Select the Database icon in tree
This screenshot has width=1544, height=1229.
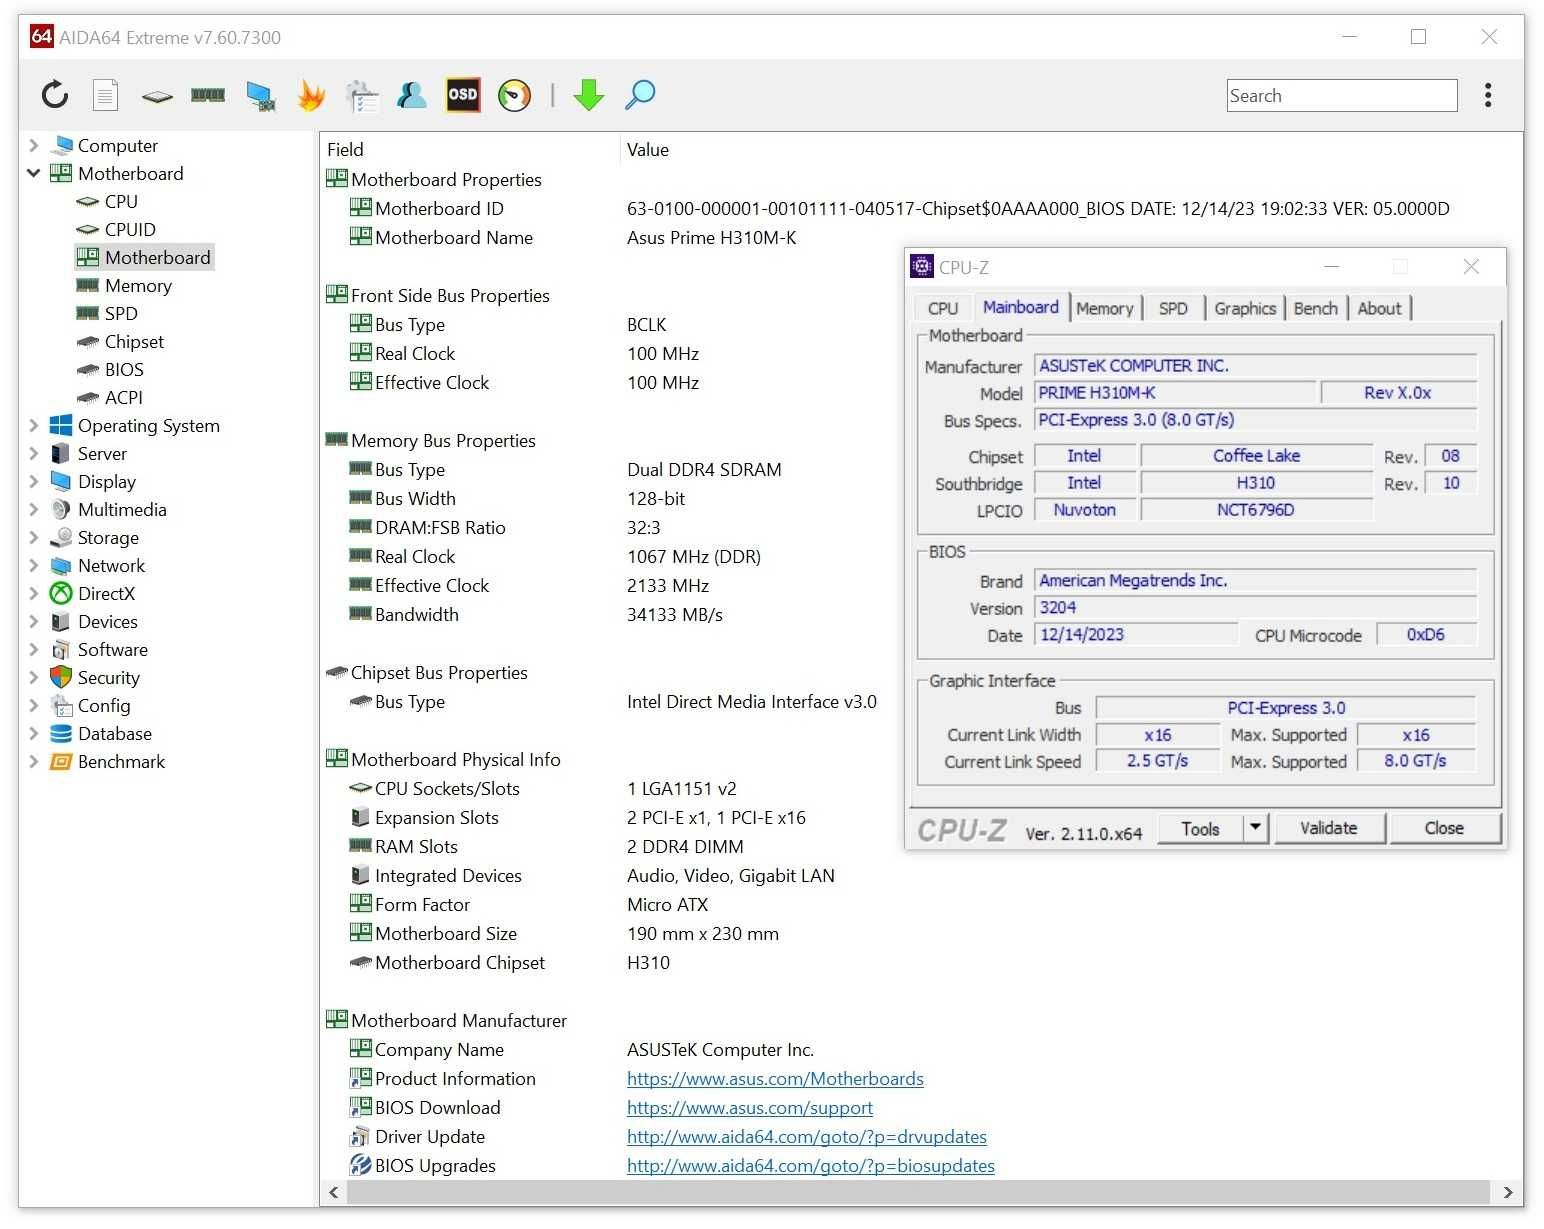(x=61, y=733)
